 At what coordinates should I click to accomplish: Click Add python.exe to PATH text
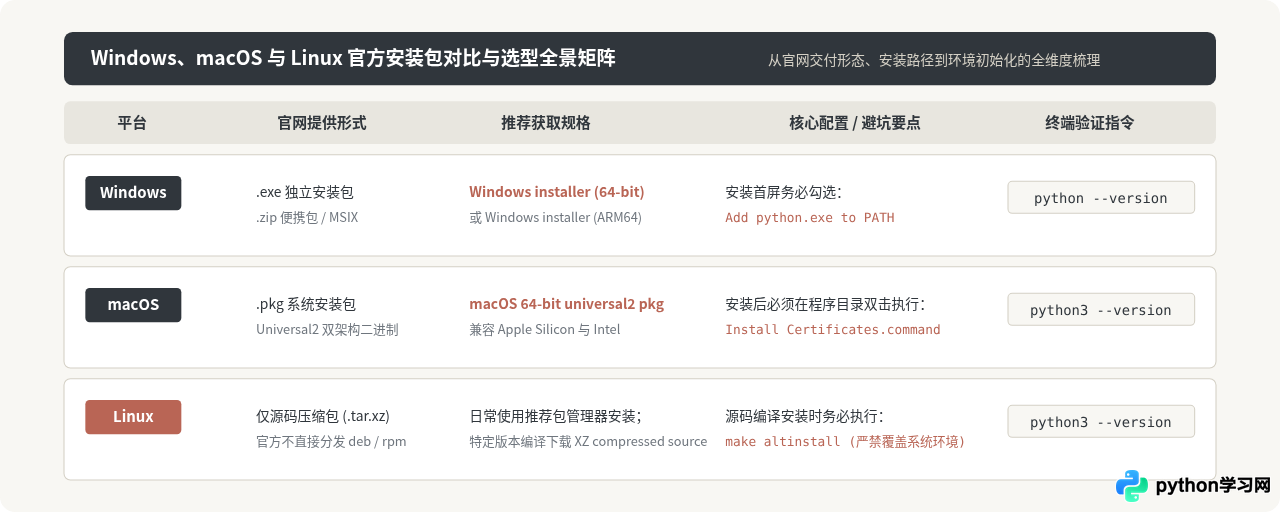tap(810, 217)
